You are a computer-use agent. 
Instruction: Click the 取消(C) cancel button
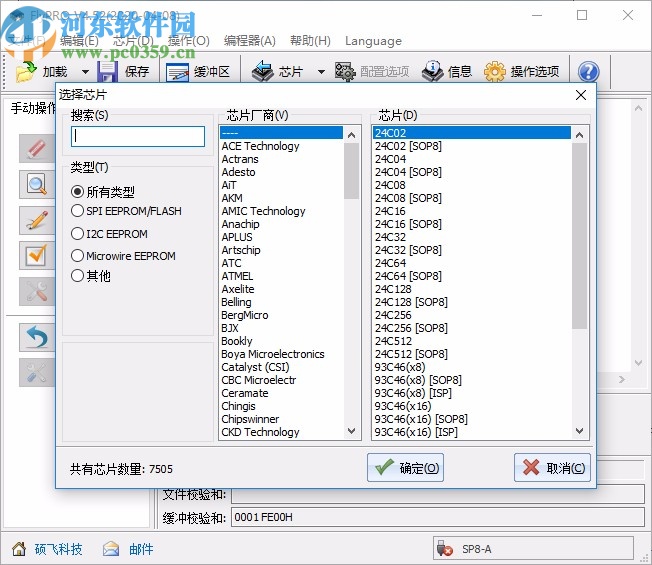point(552,468)
